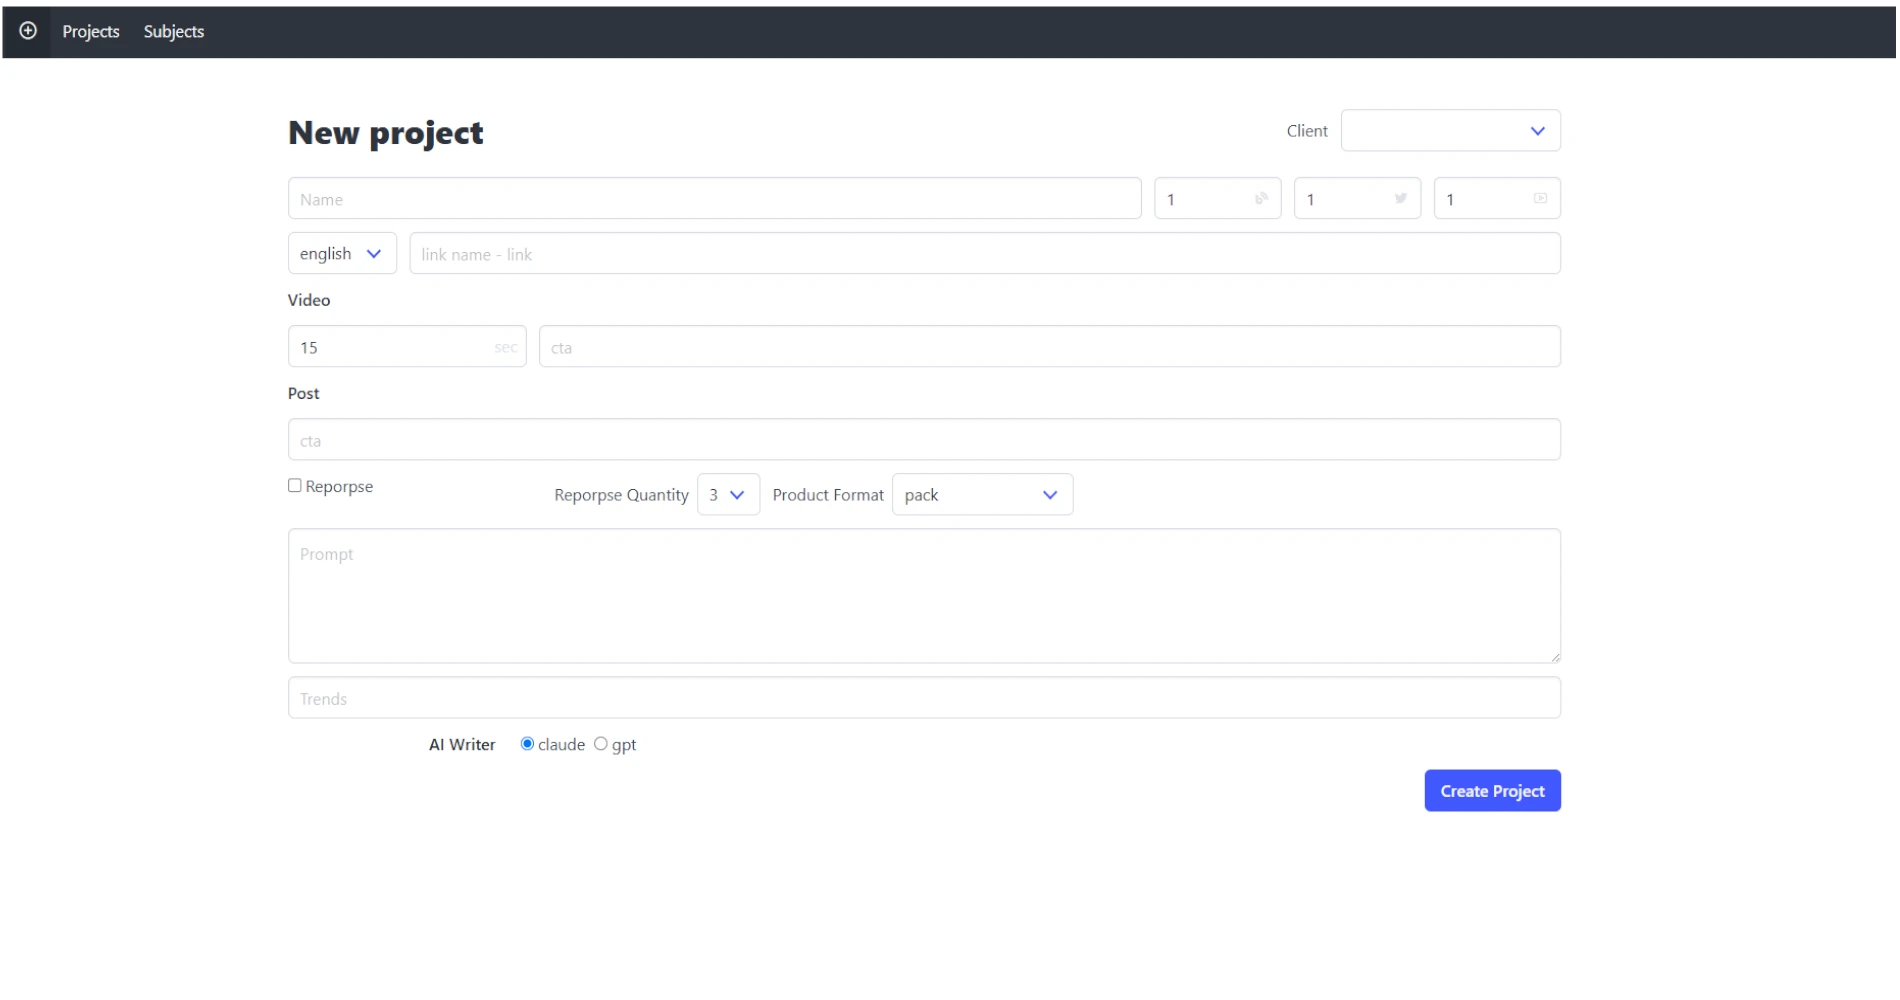The width and height of the screenshot is (1900, 1000).
Task: Focus the project Name input field
Action: [714, 199]
